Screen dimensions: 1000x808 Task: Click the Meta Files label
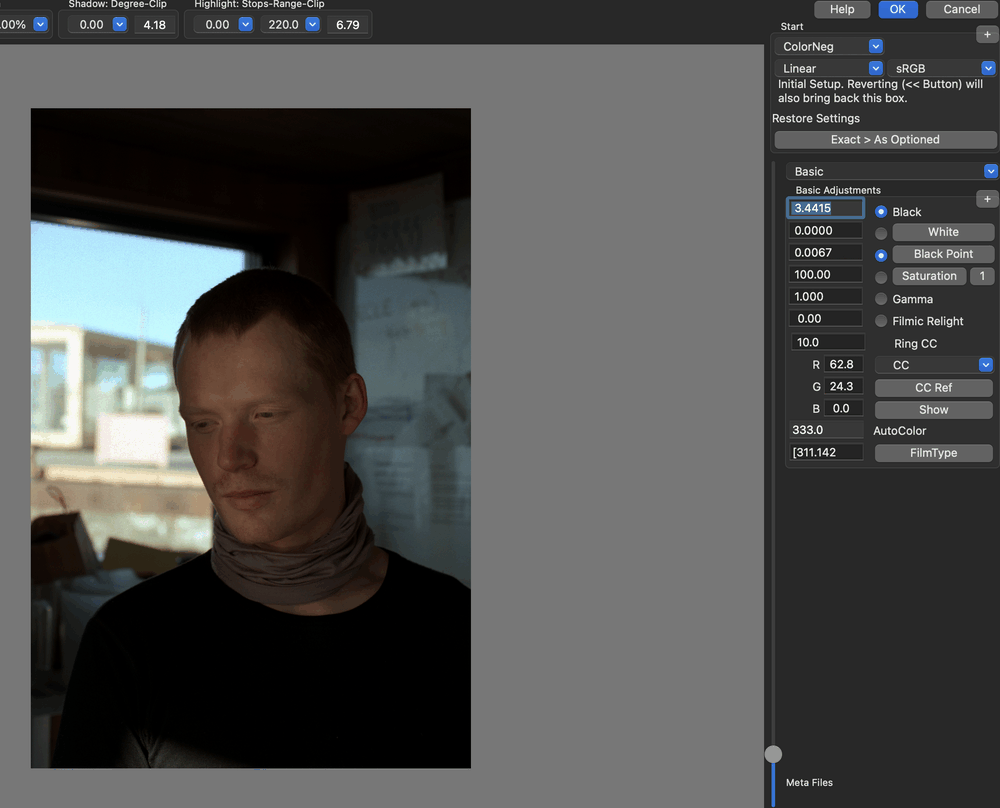click(809, 782)
